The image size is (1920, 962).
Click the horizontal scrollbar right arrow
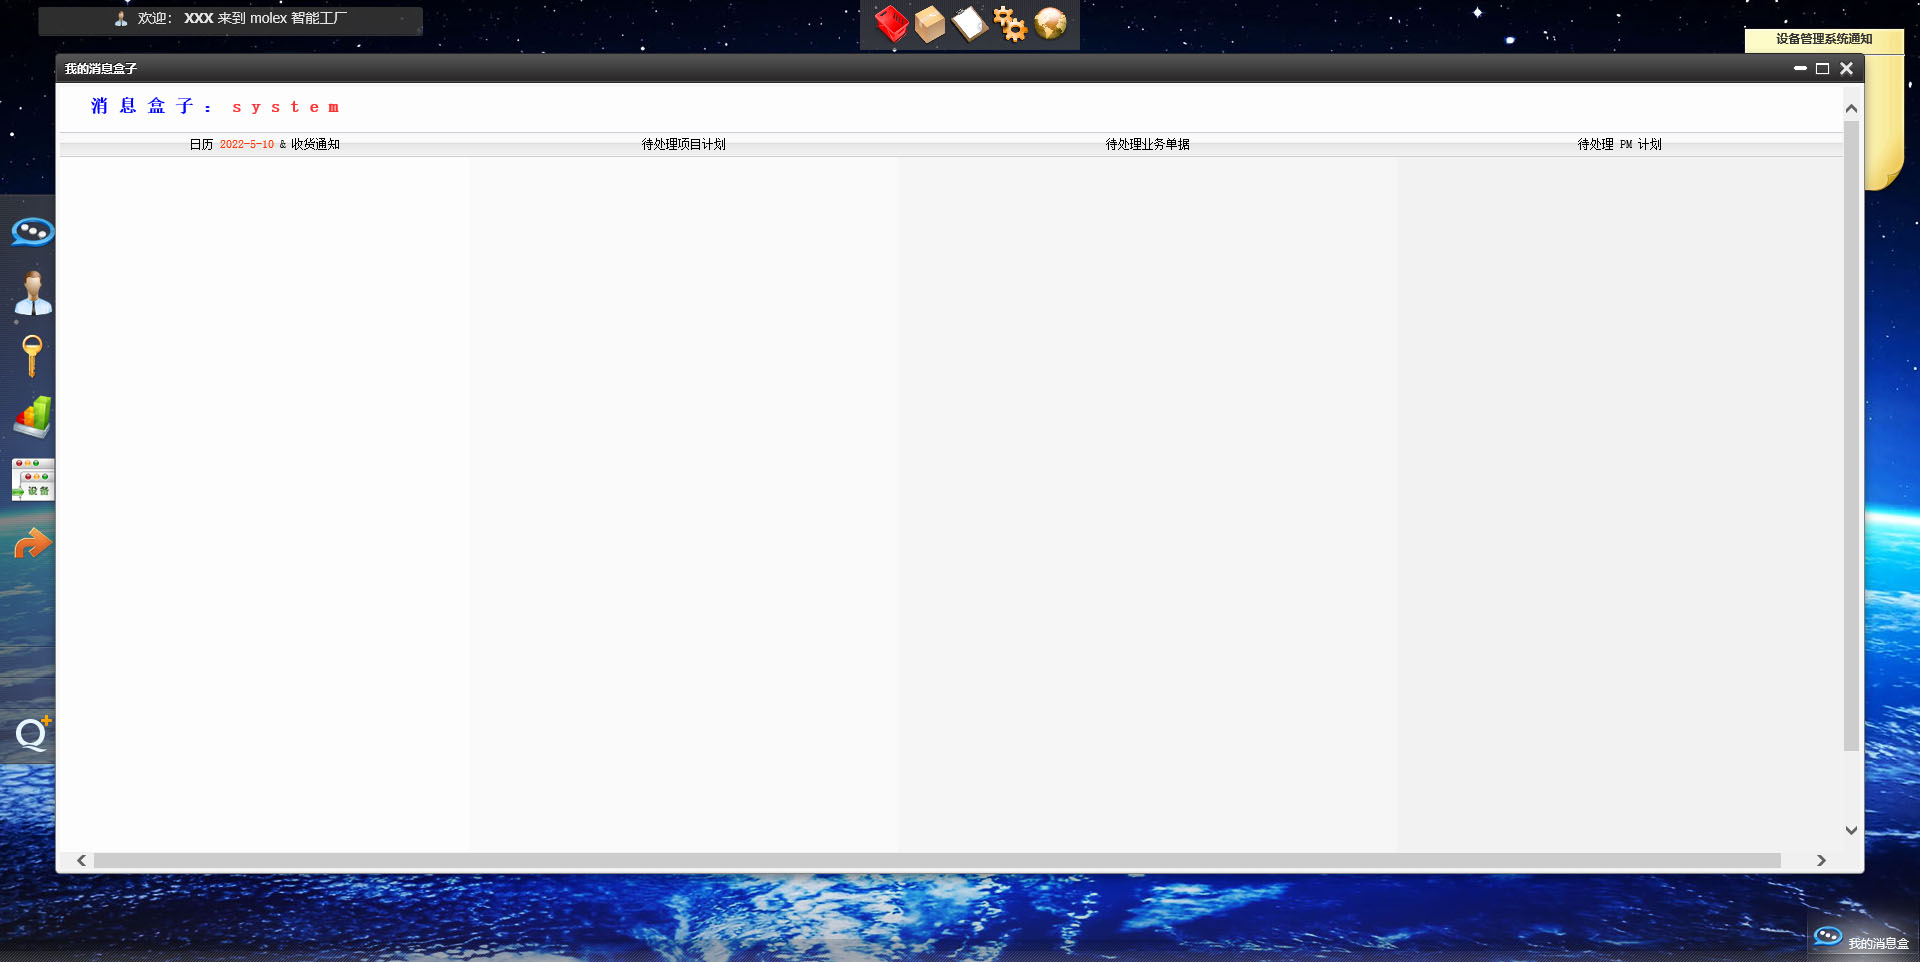click(1821, 860)
